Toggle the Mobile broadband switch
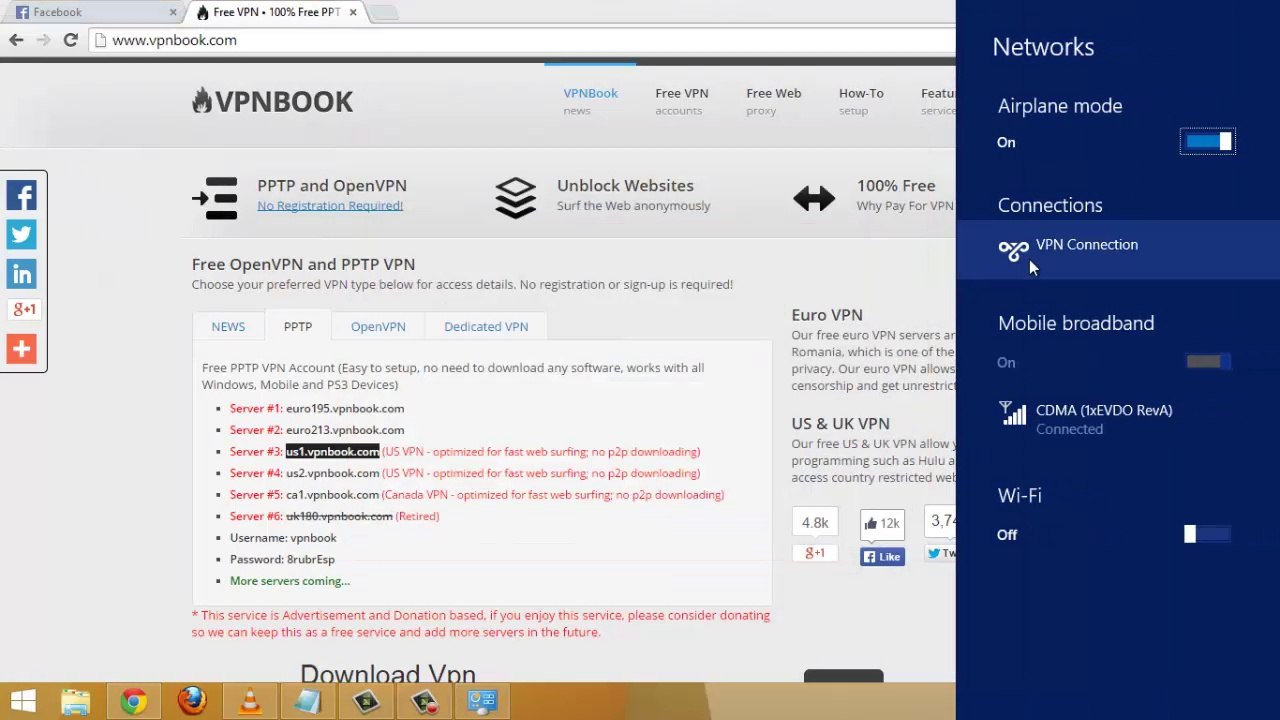This screenshot has width=1280, height=720. (x=1208, y=361)
